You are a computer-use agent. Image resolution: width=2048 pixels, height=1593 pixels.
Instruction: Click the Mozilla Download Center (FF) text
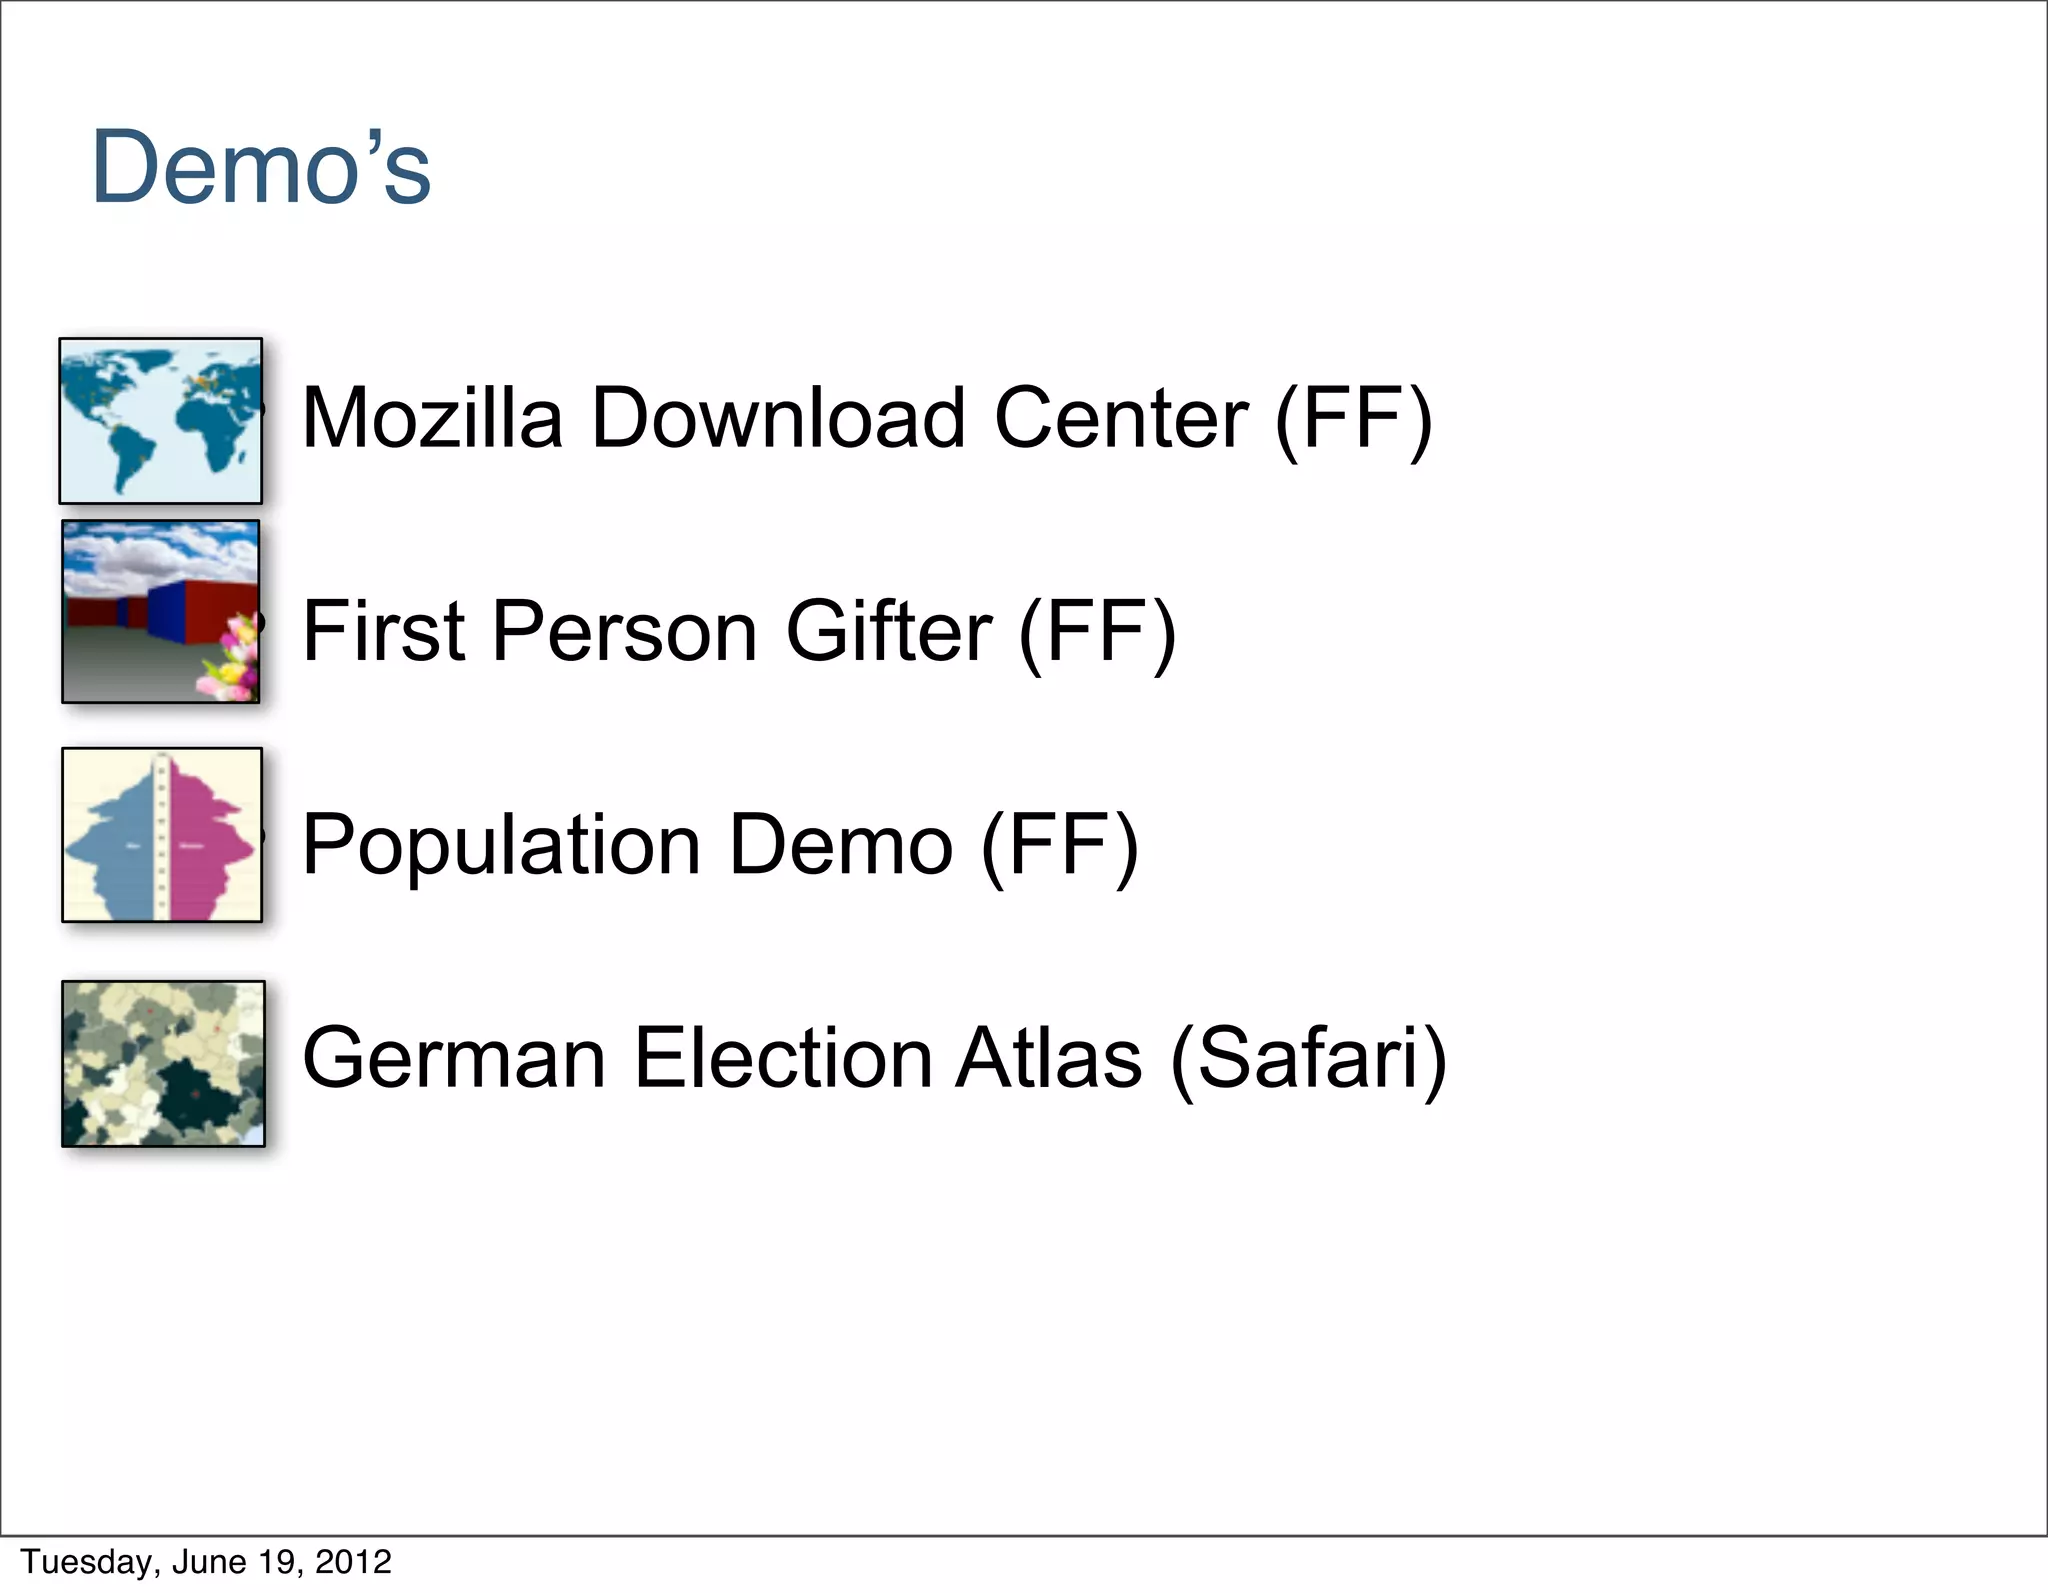(x=866, y=418)
